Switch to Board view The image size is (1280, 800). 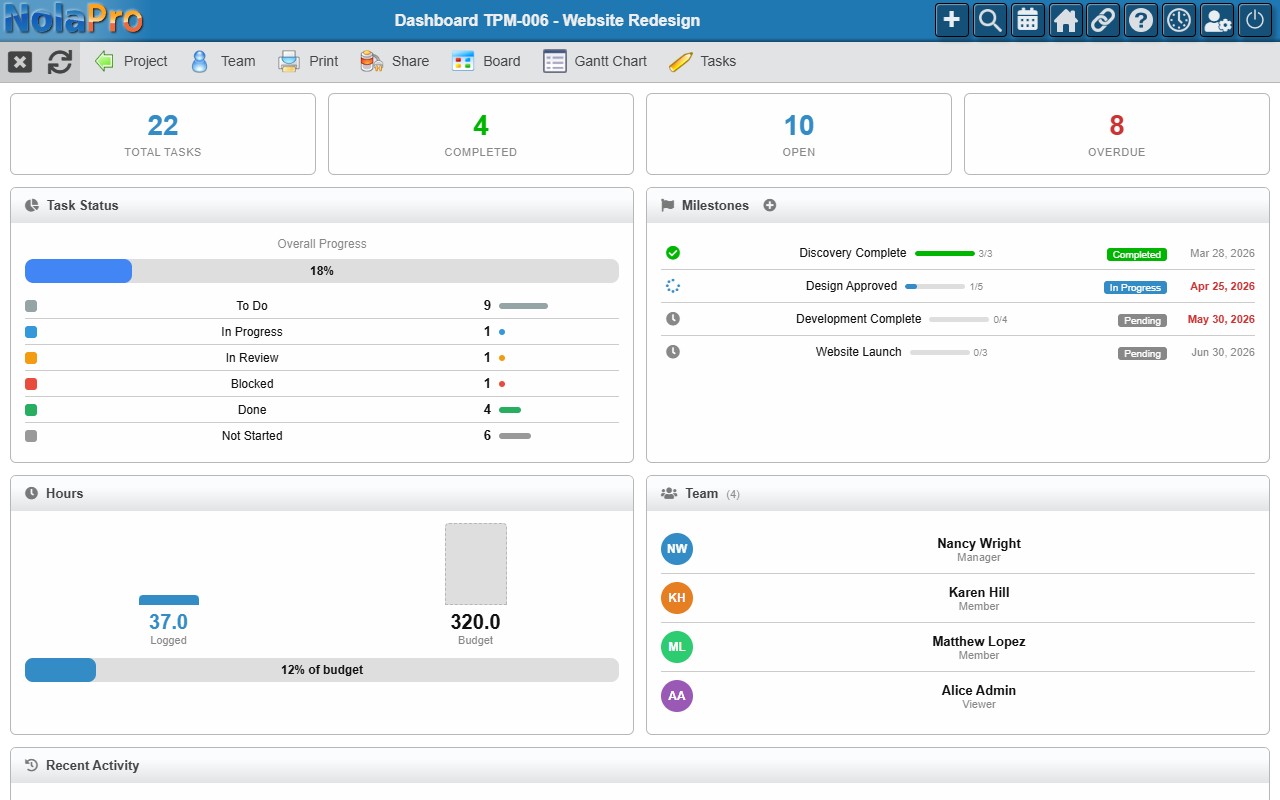[x=486, y=61]
